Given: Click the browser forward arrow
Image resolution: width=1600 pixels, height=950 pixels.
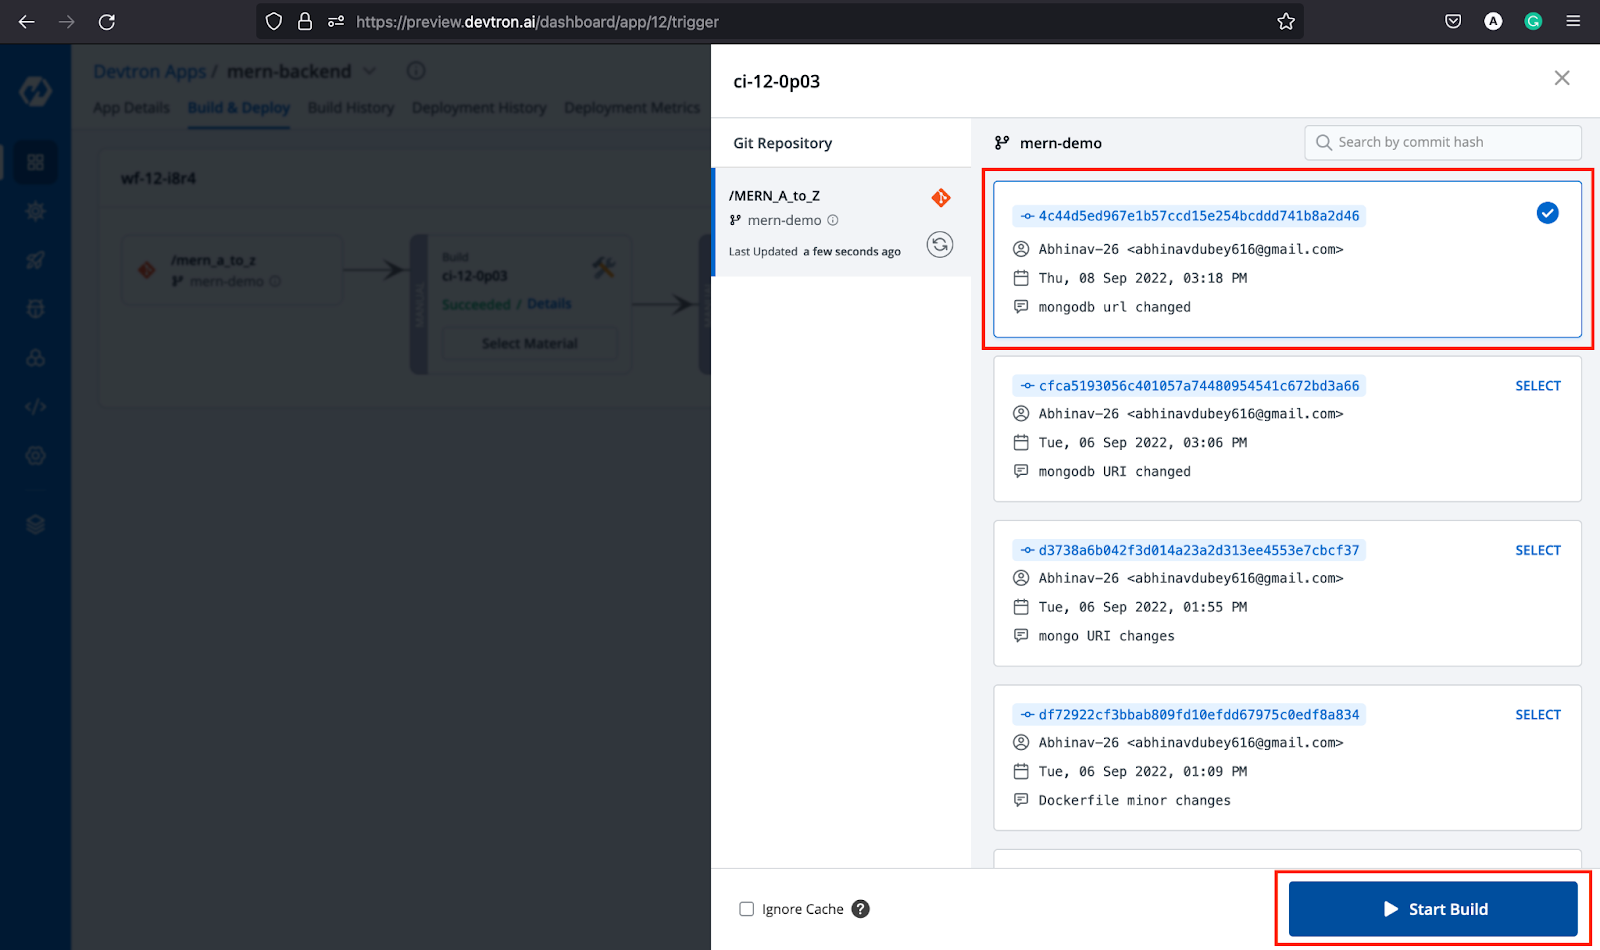Looking at the screenshot, I should click(67, 21).
